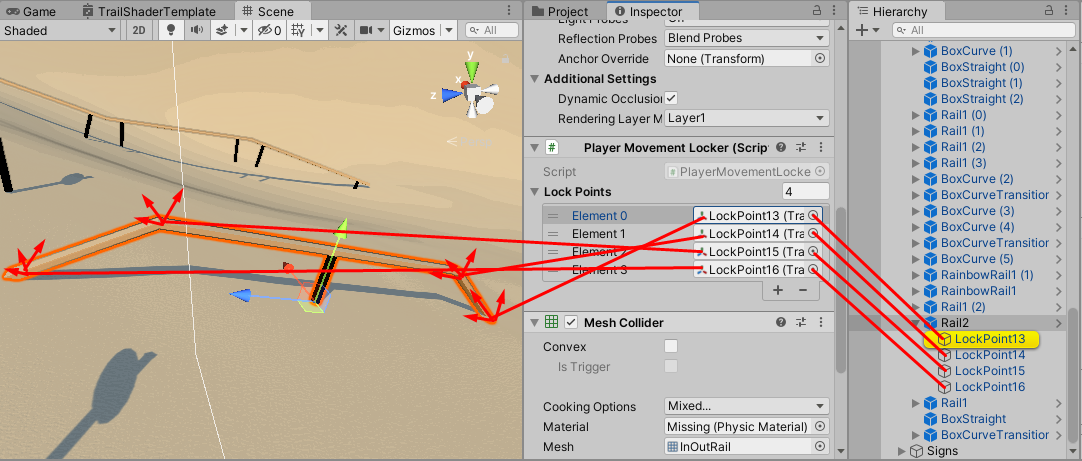Toggle the scene grid icon
The height and width of the screenshot is (461, 1082).
[x=298, y=30]
